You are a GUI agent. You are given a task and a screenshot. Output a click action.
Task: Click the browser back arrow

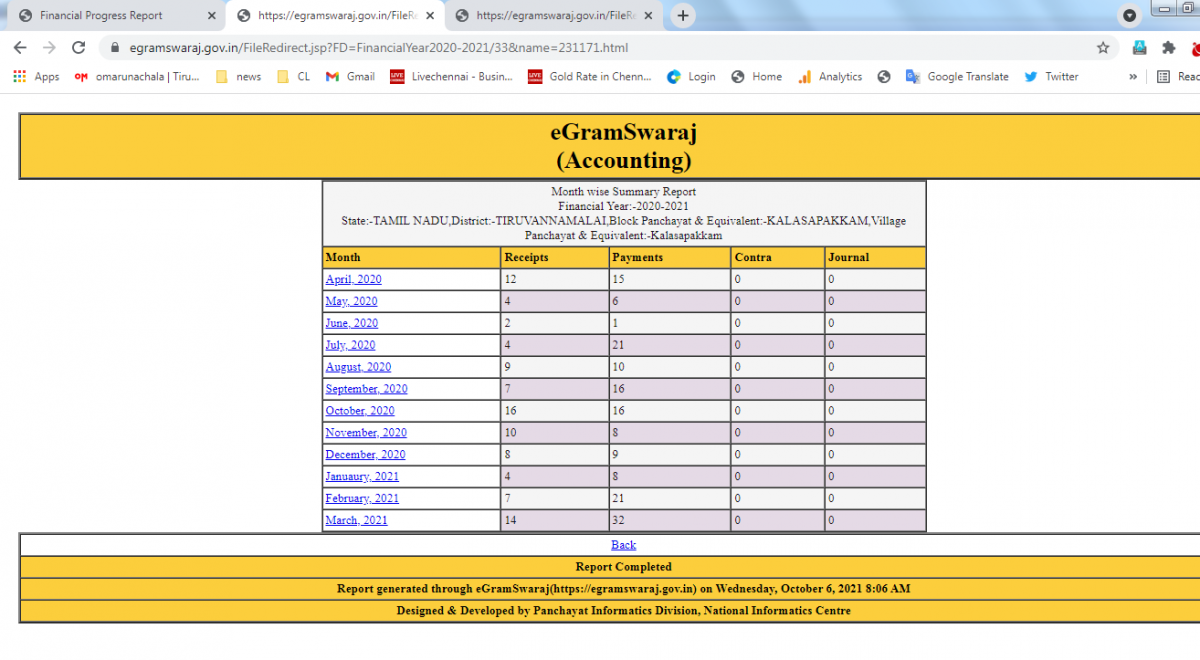coord(20,47)
